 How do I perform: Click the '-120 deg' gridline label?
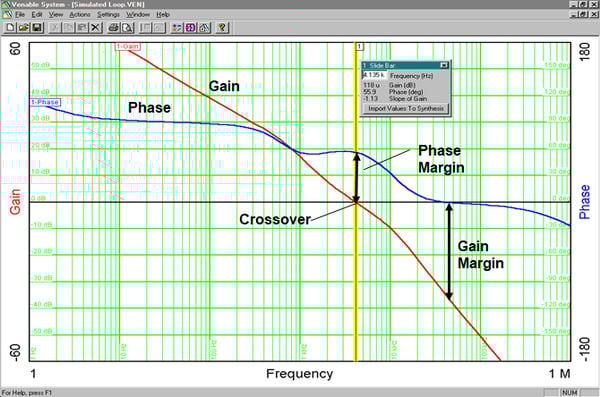tap(556, 305)
